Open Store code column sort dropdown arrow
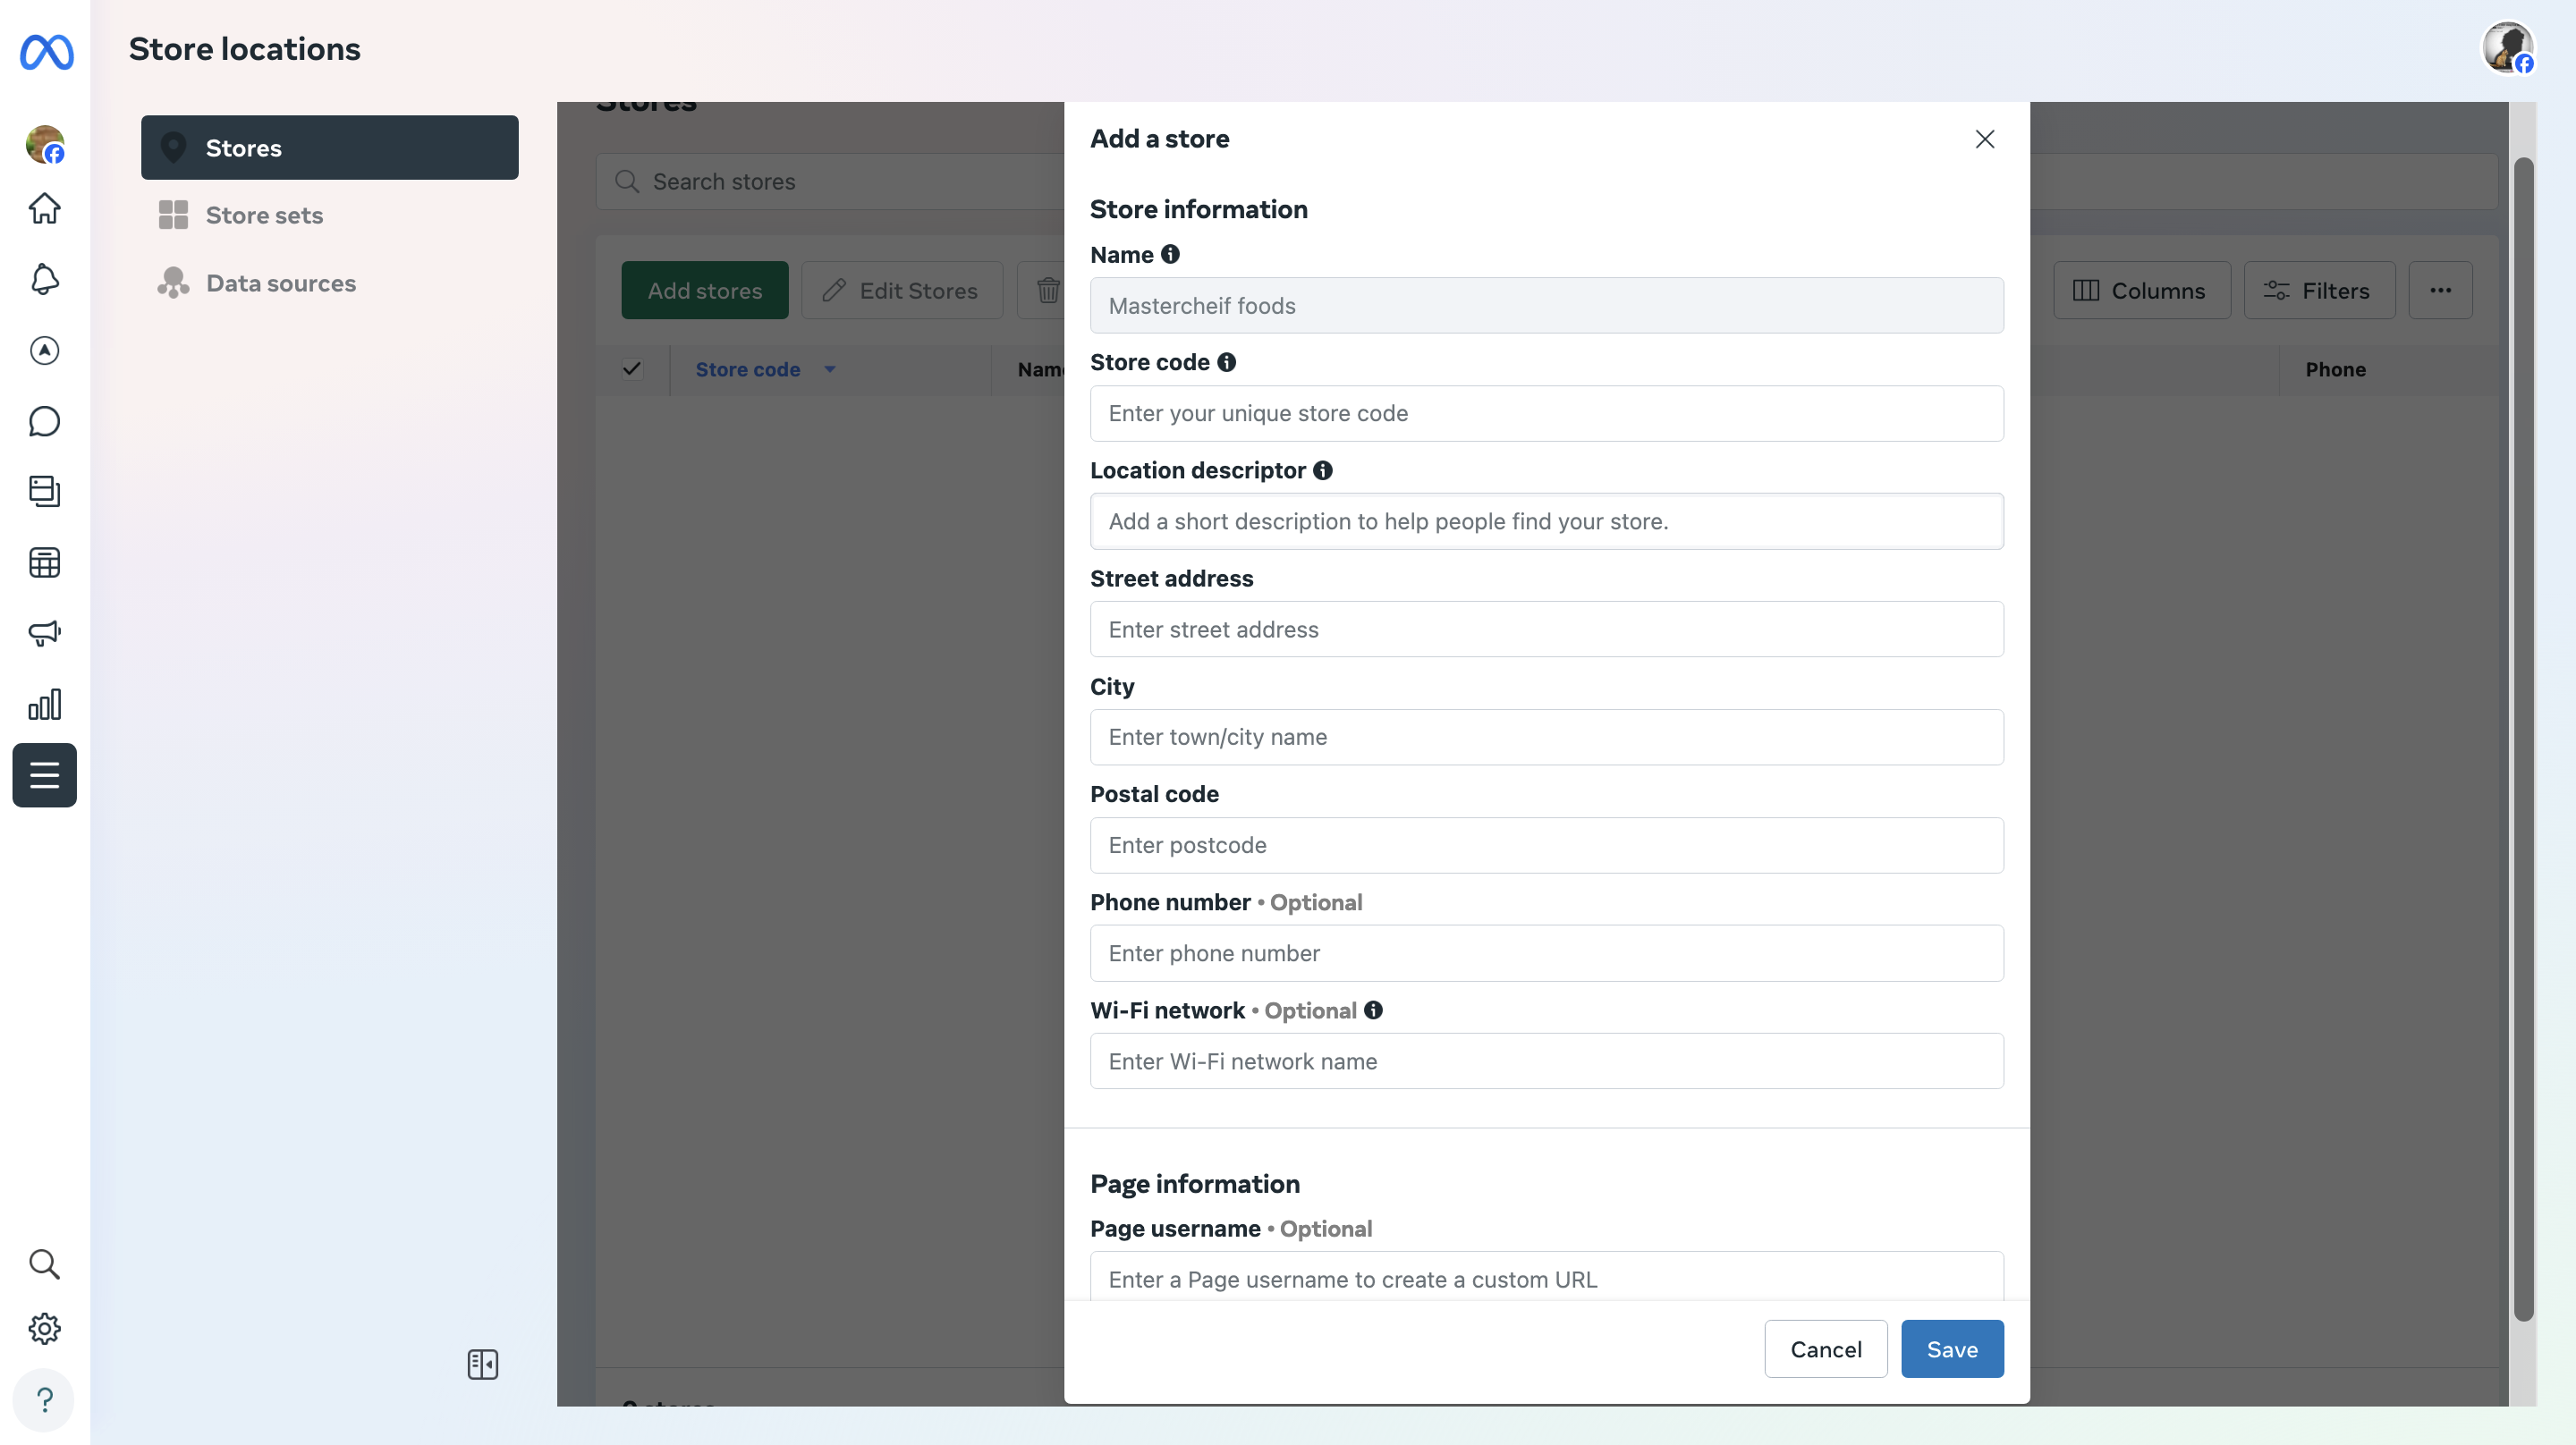The image size is (2576, 1445). click(830, 369)
